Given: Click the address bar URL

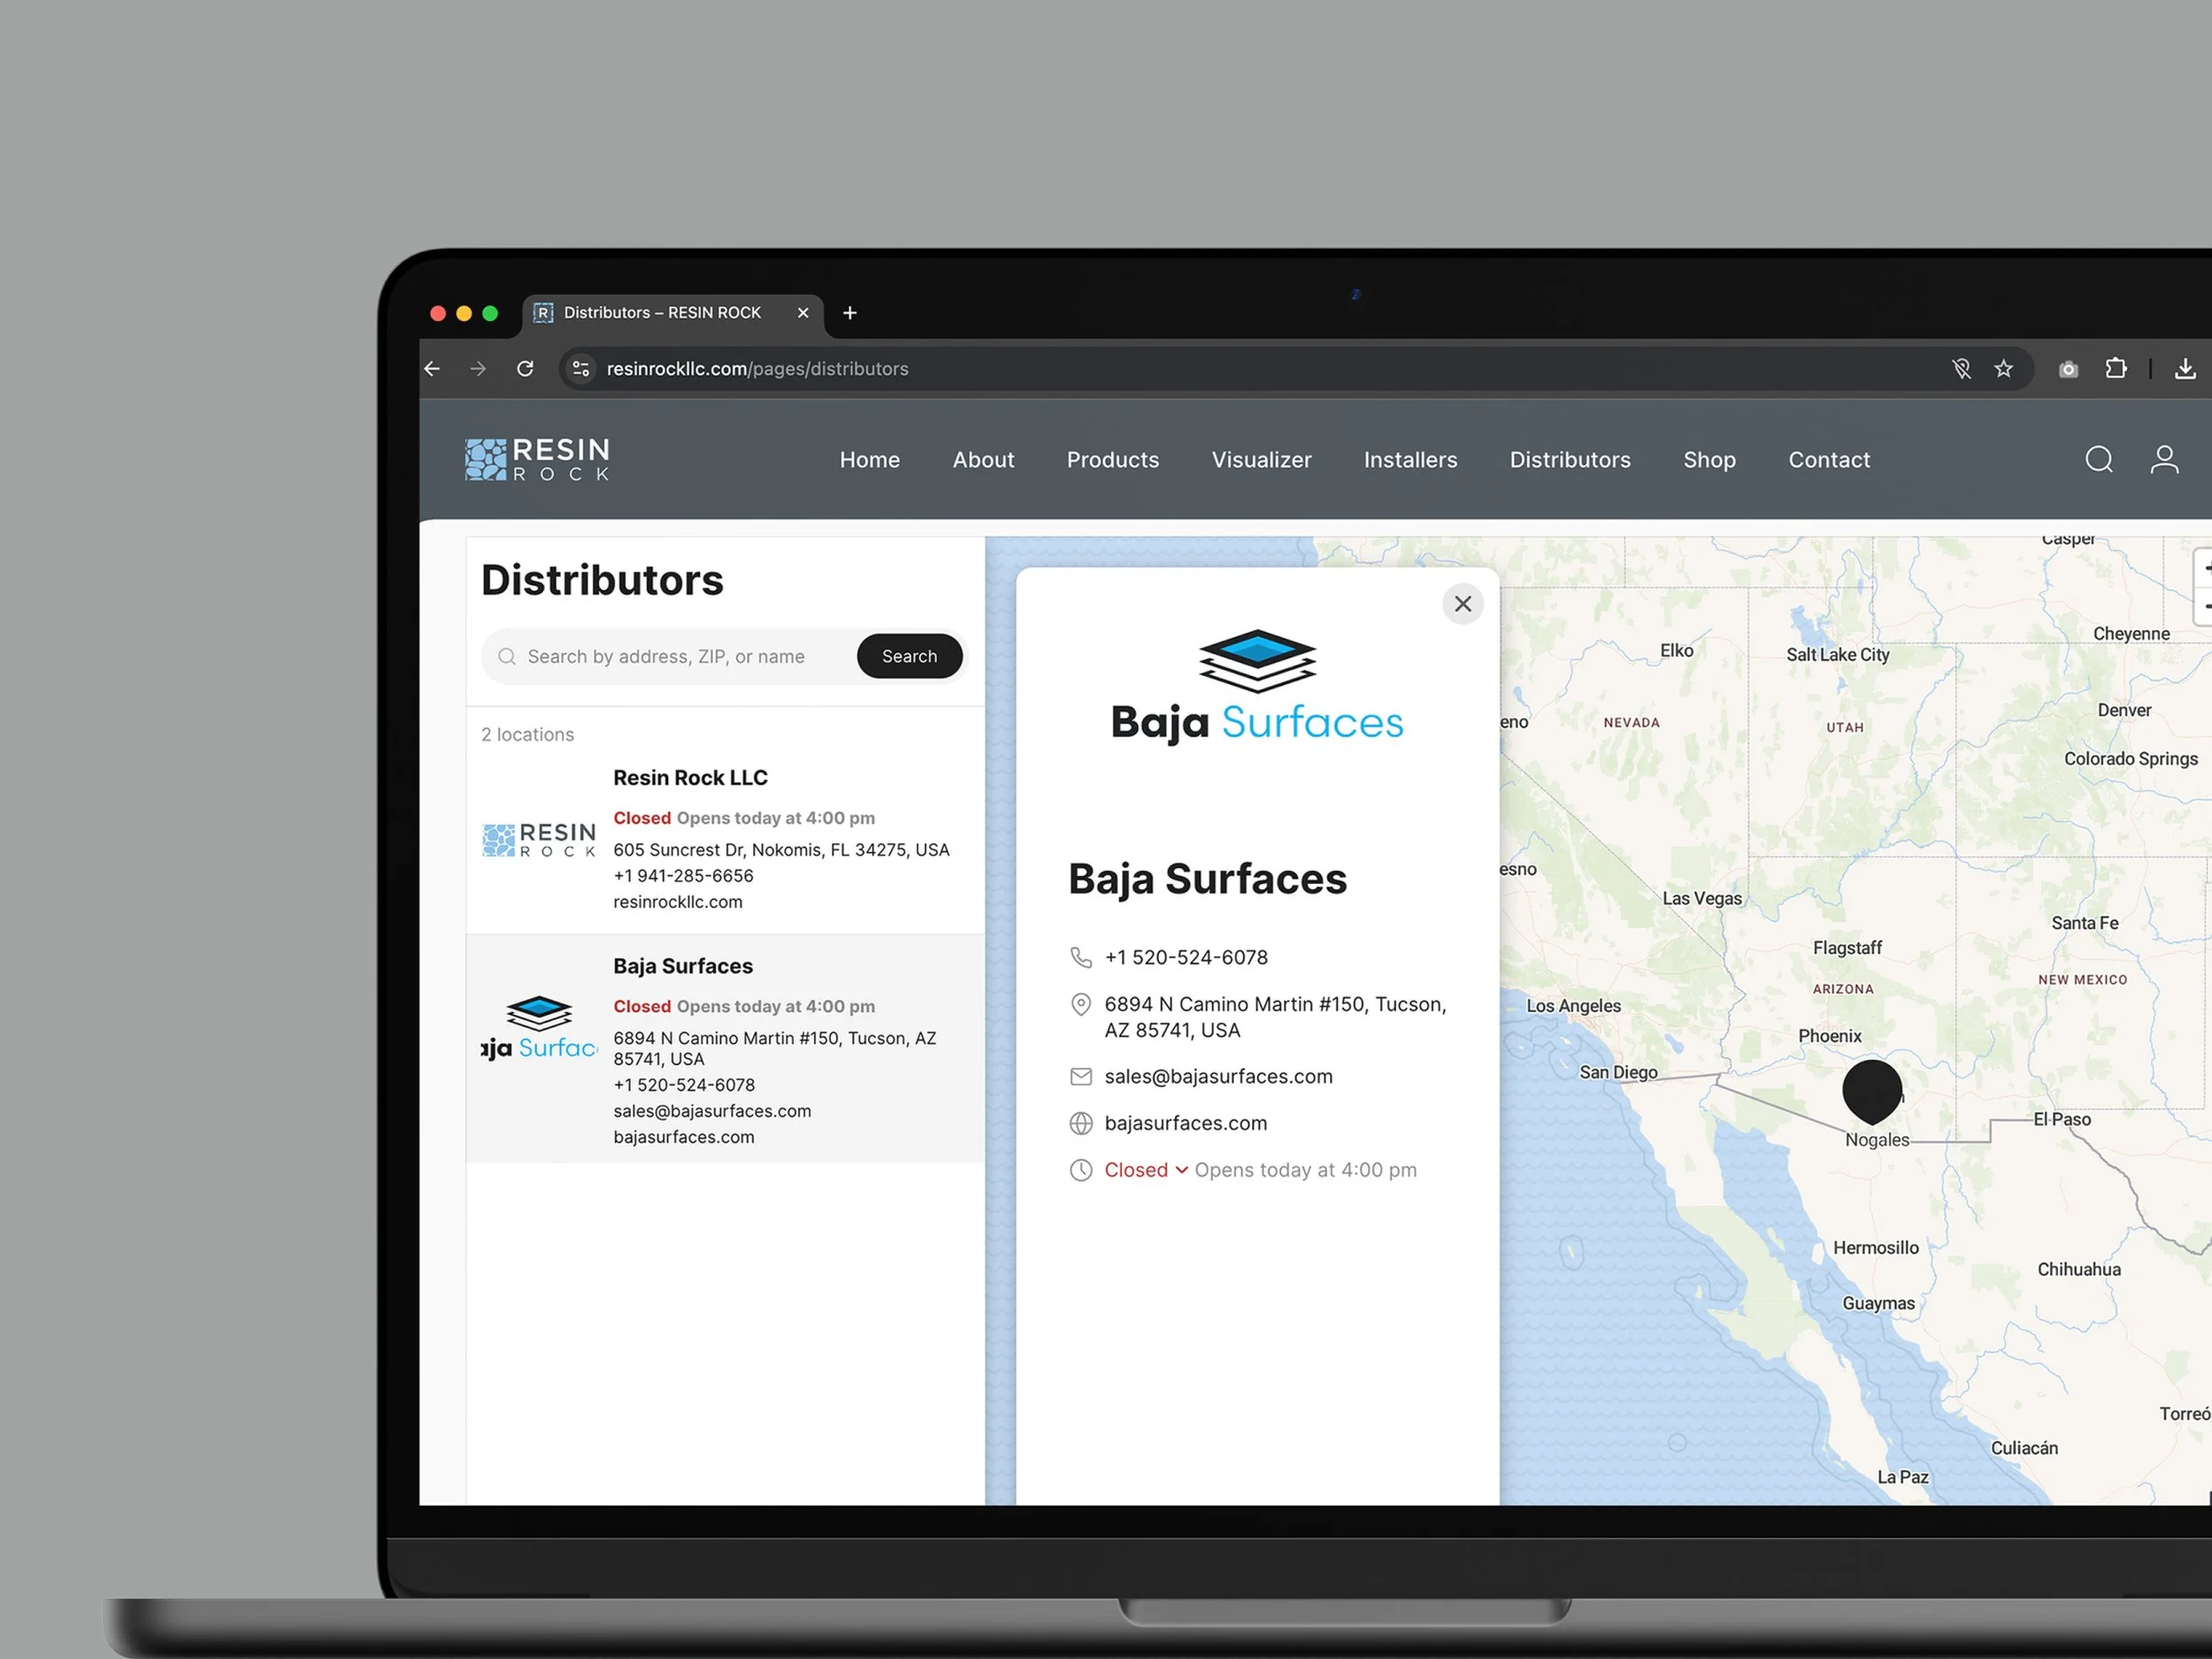Looking at the screenshot, I should click(x=757, y=369).
